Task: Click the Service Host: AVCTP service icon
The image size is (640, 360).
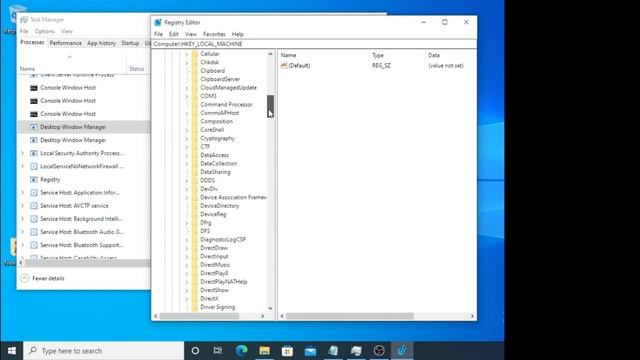Action: coord(34,206)
